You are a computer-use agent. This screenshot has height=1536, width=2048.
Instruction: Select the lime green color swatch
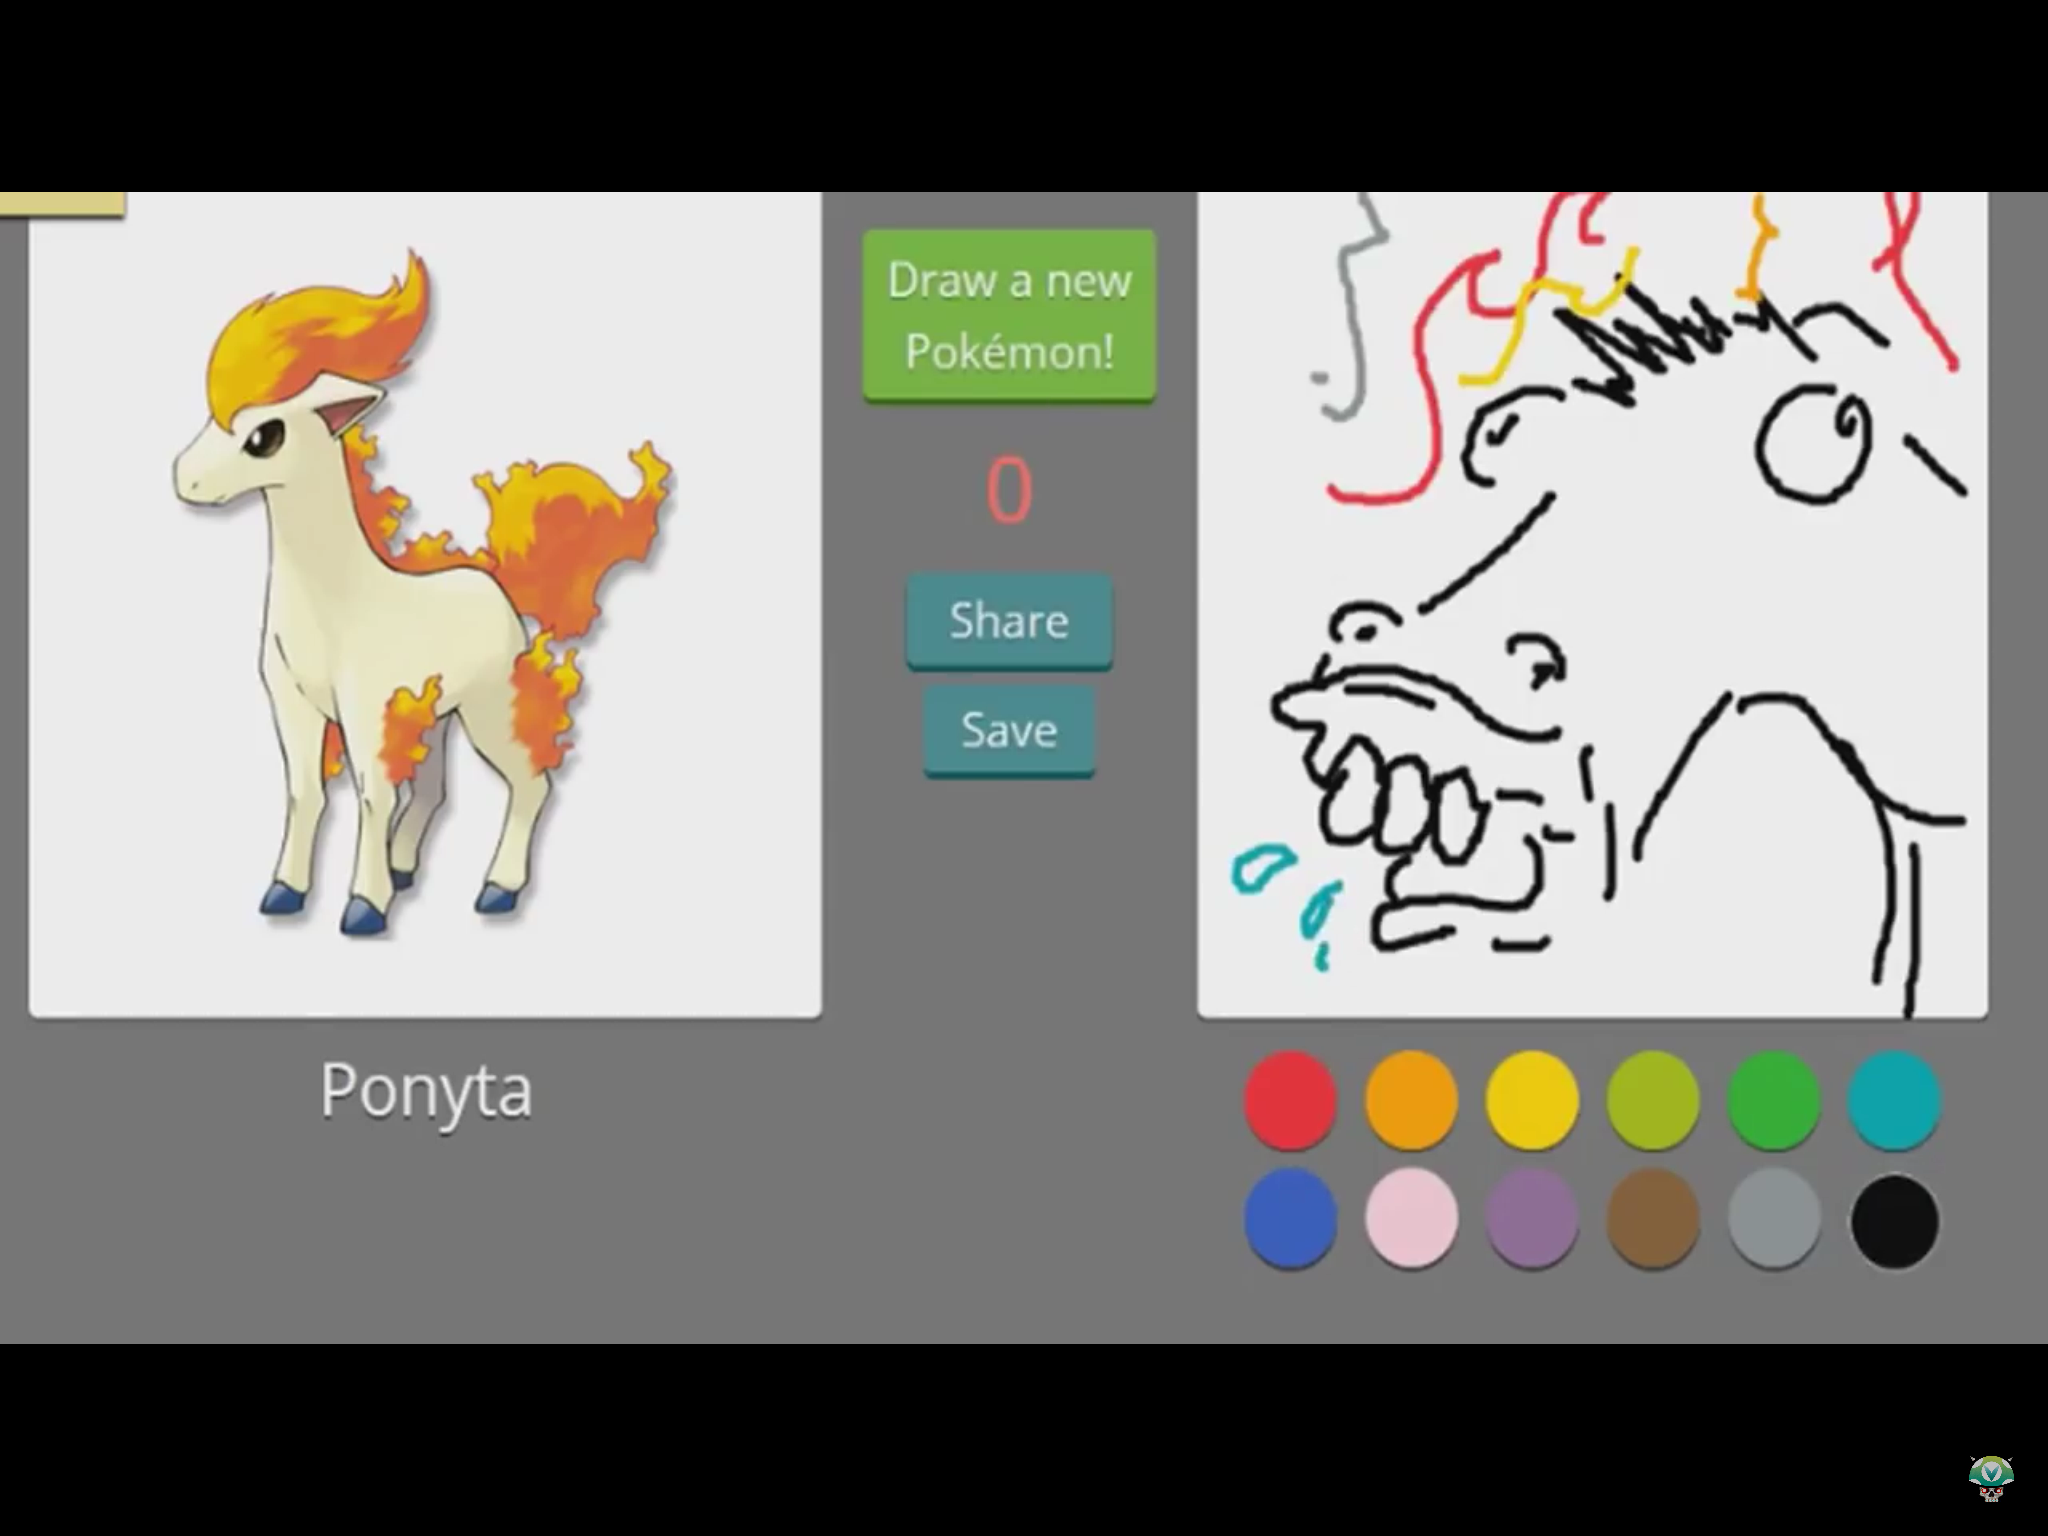[1653, 1099]
